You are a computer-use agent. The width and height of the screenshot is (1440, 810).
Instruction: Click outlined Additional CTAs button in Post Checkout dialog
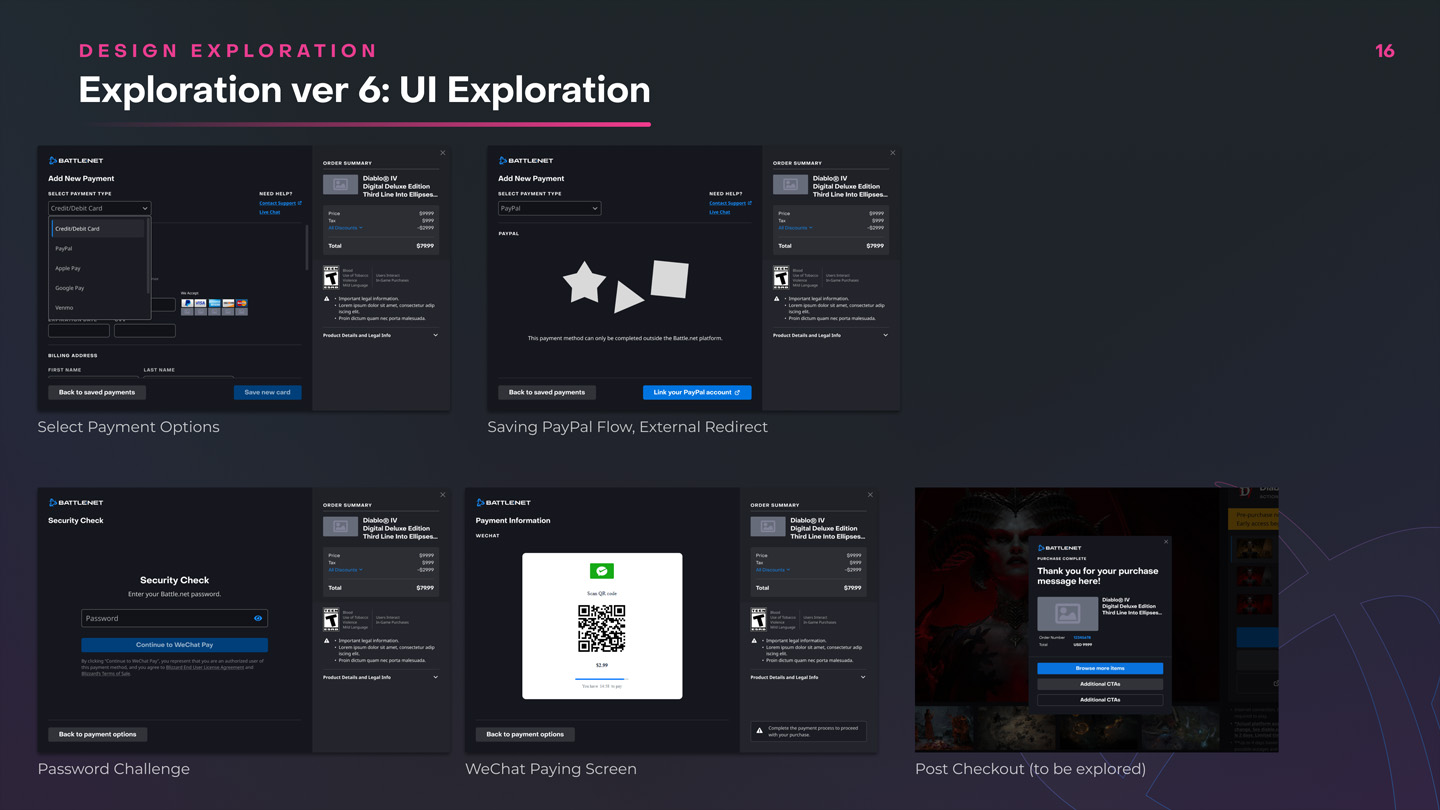[x=1100, y=700]
